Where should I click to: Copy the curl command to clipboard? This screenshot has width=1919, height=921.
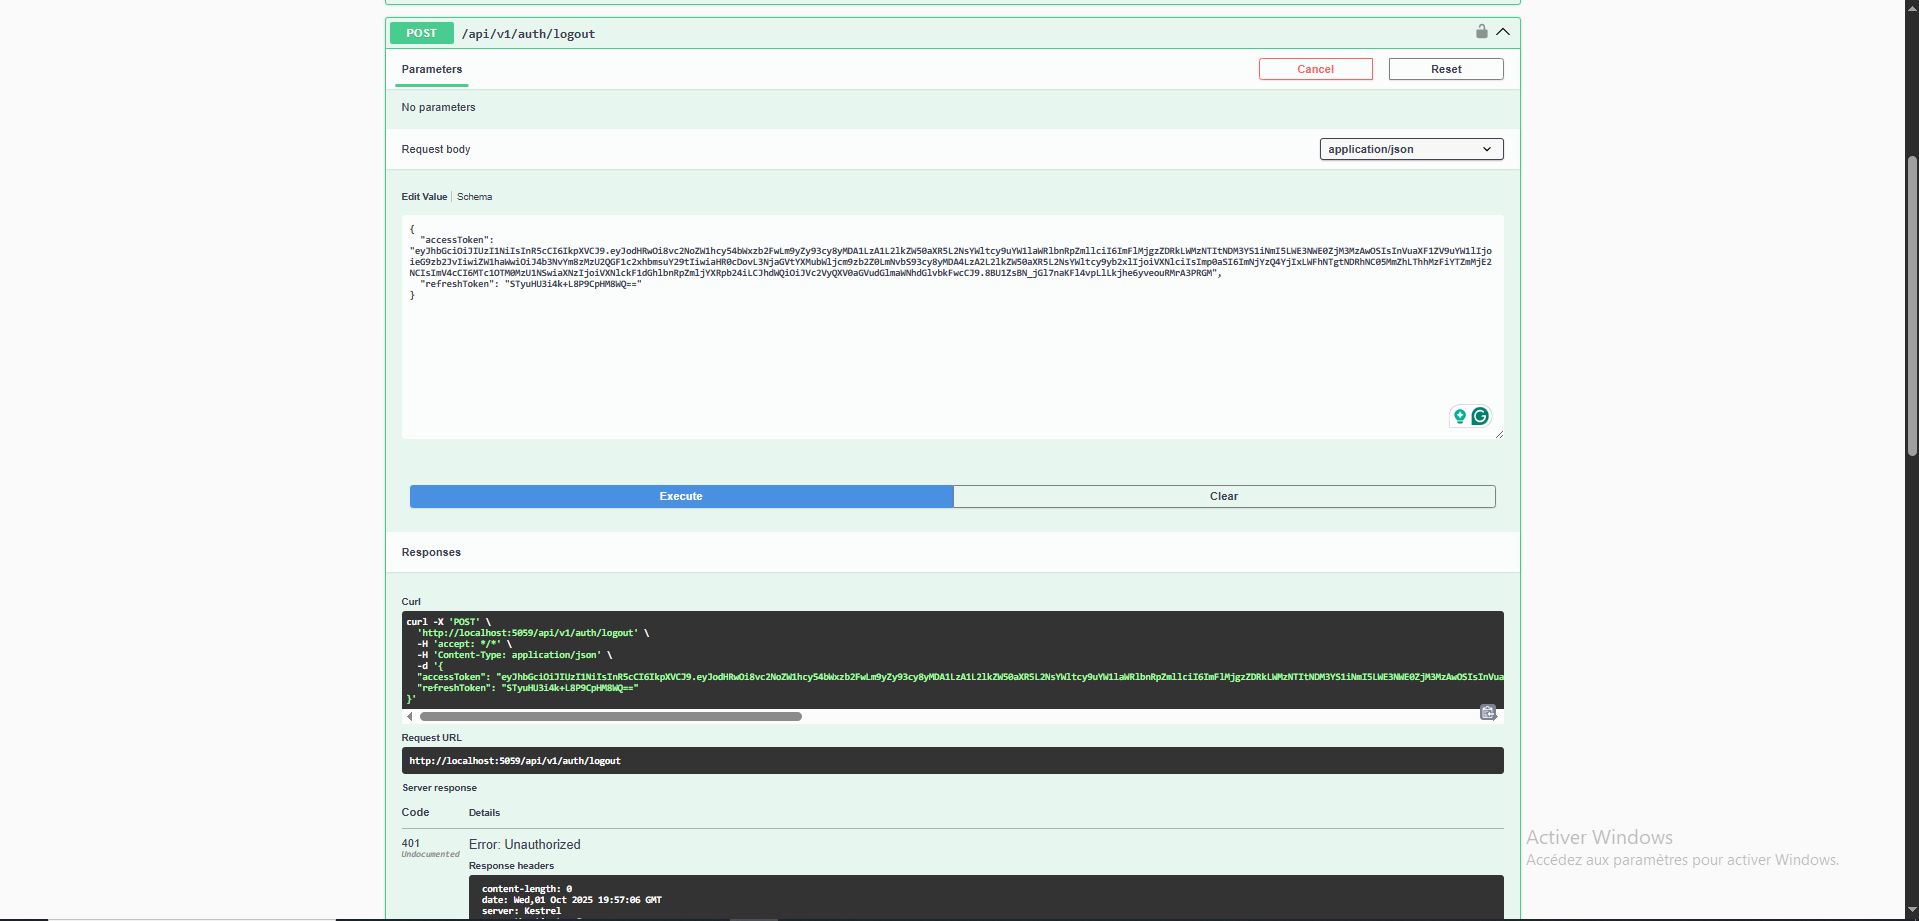(1488, 712)
